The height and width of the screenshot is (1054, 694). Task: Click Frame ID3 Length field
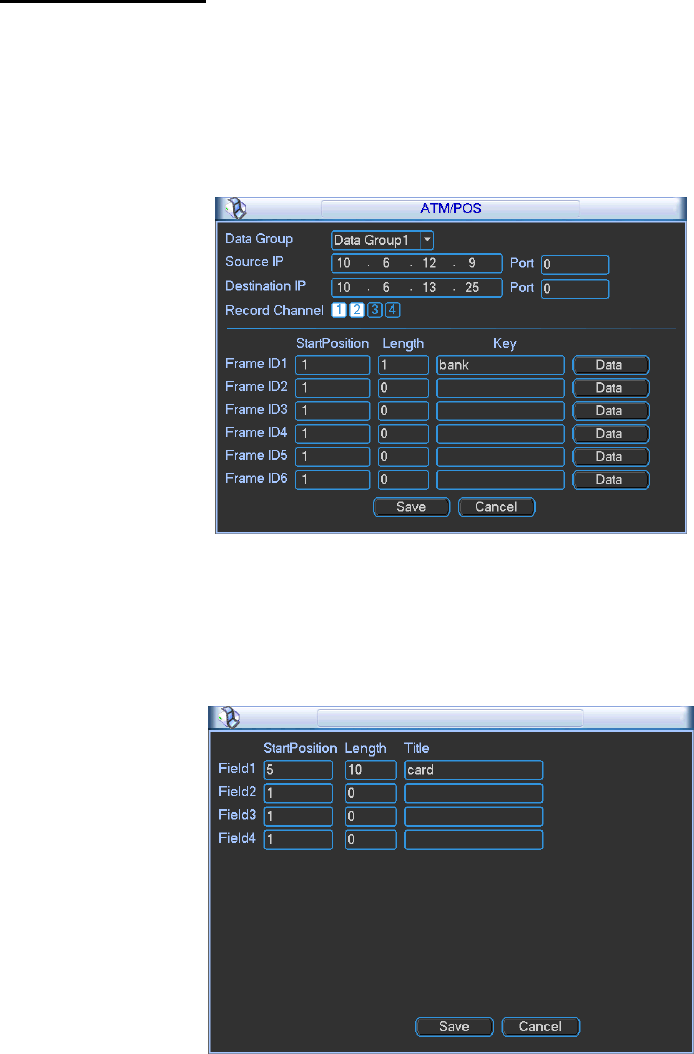coord(403,411)
